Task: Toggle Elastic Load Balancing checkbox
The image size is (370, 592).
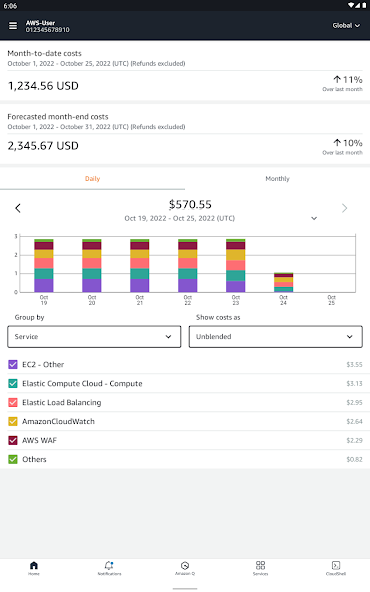Action: (13, 402)
